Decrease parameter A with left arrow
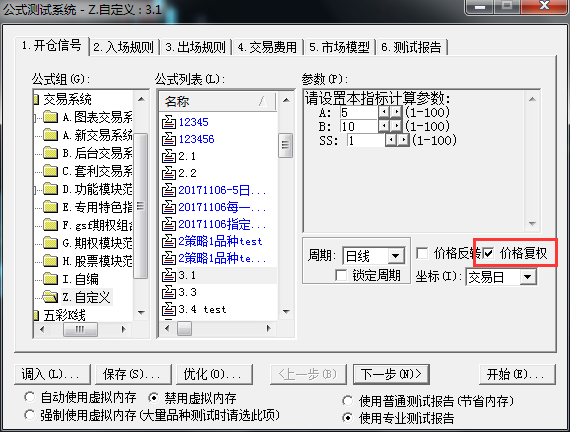The image size is (570, 432). (384, 112)
